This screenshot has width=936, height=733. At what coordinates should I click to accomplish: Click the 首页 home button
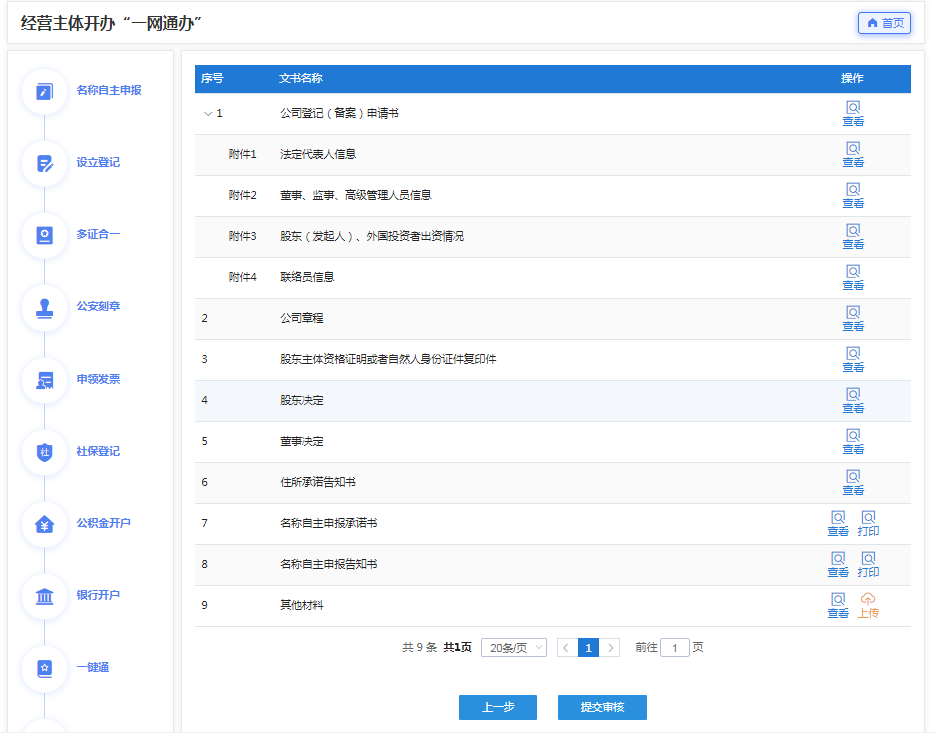click(884, 23)
